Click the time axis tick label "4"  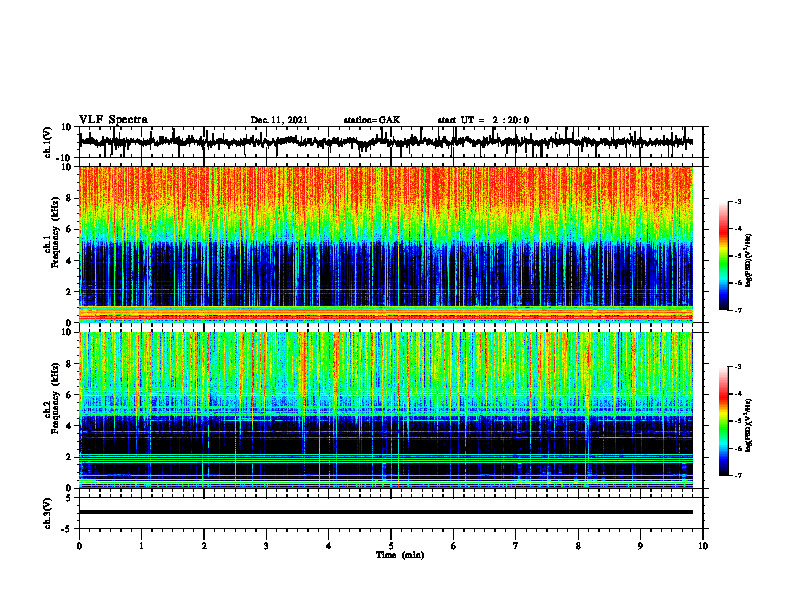pyautogui.click(x=329, y=546)
